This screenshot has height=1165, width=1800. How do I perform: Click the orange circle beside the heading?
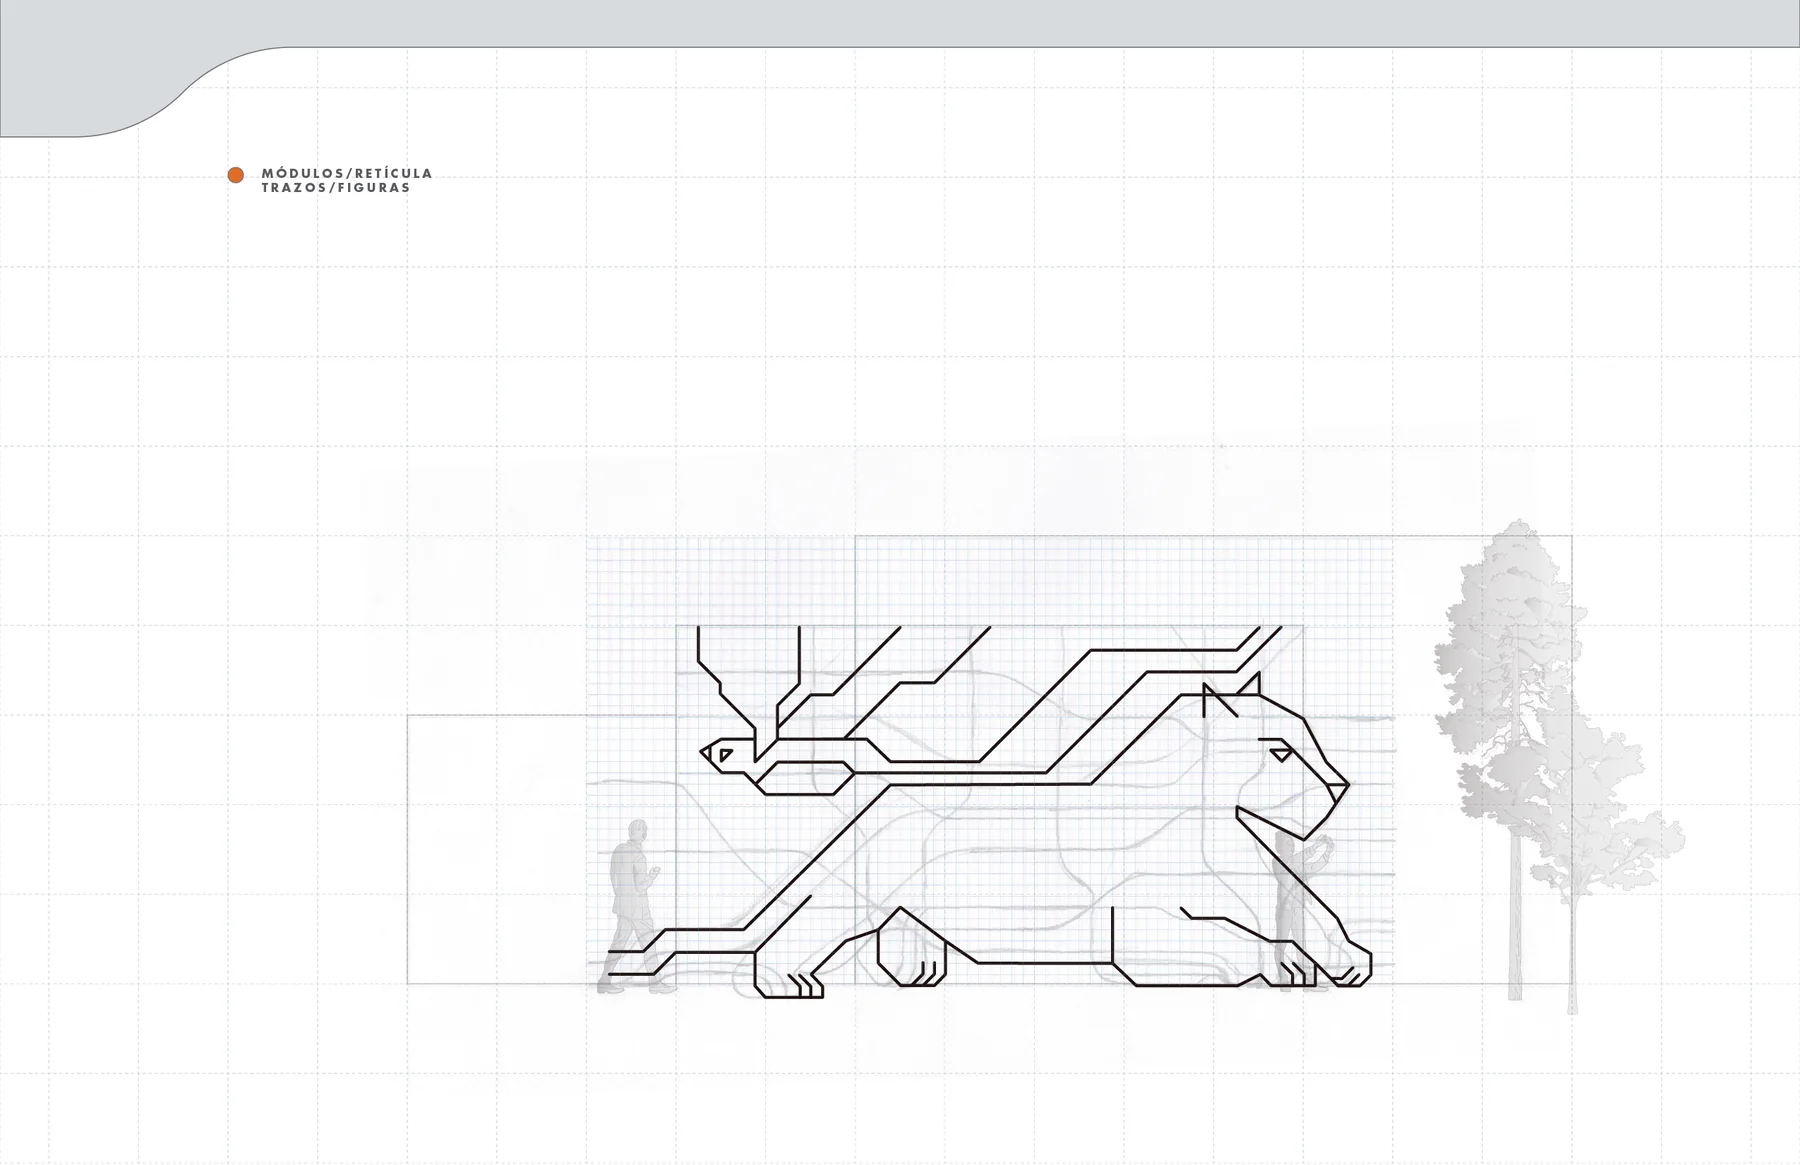[x=236, y=175]
